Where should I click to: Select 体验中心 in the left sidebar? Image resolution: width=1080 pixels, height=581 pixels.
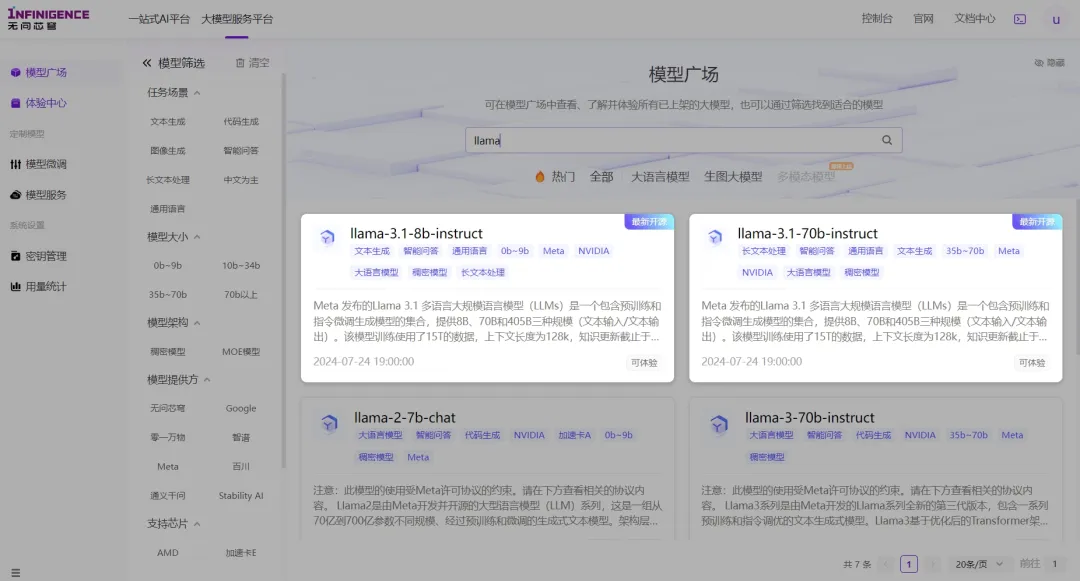click(45, 102)
